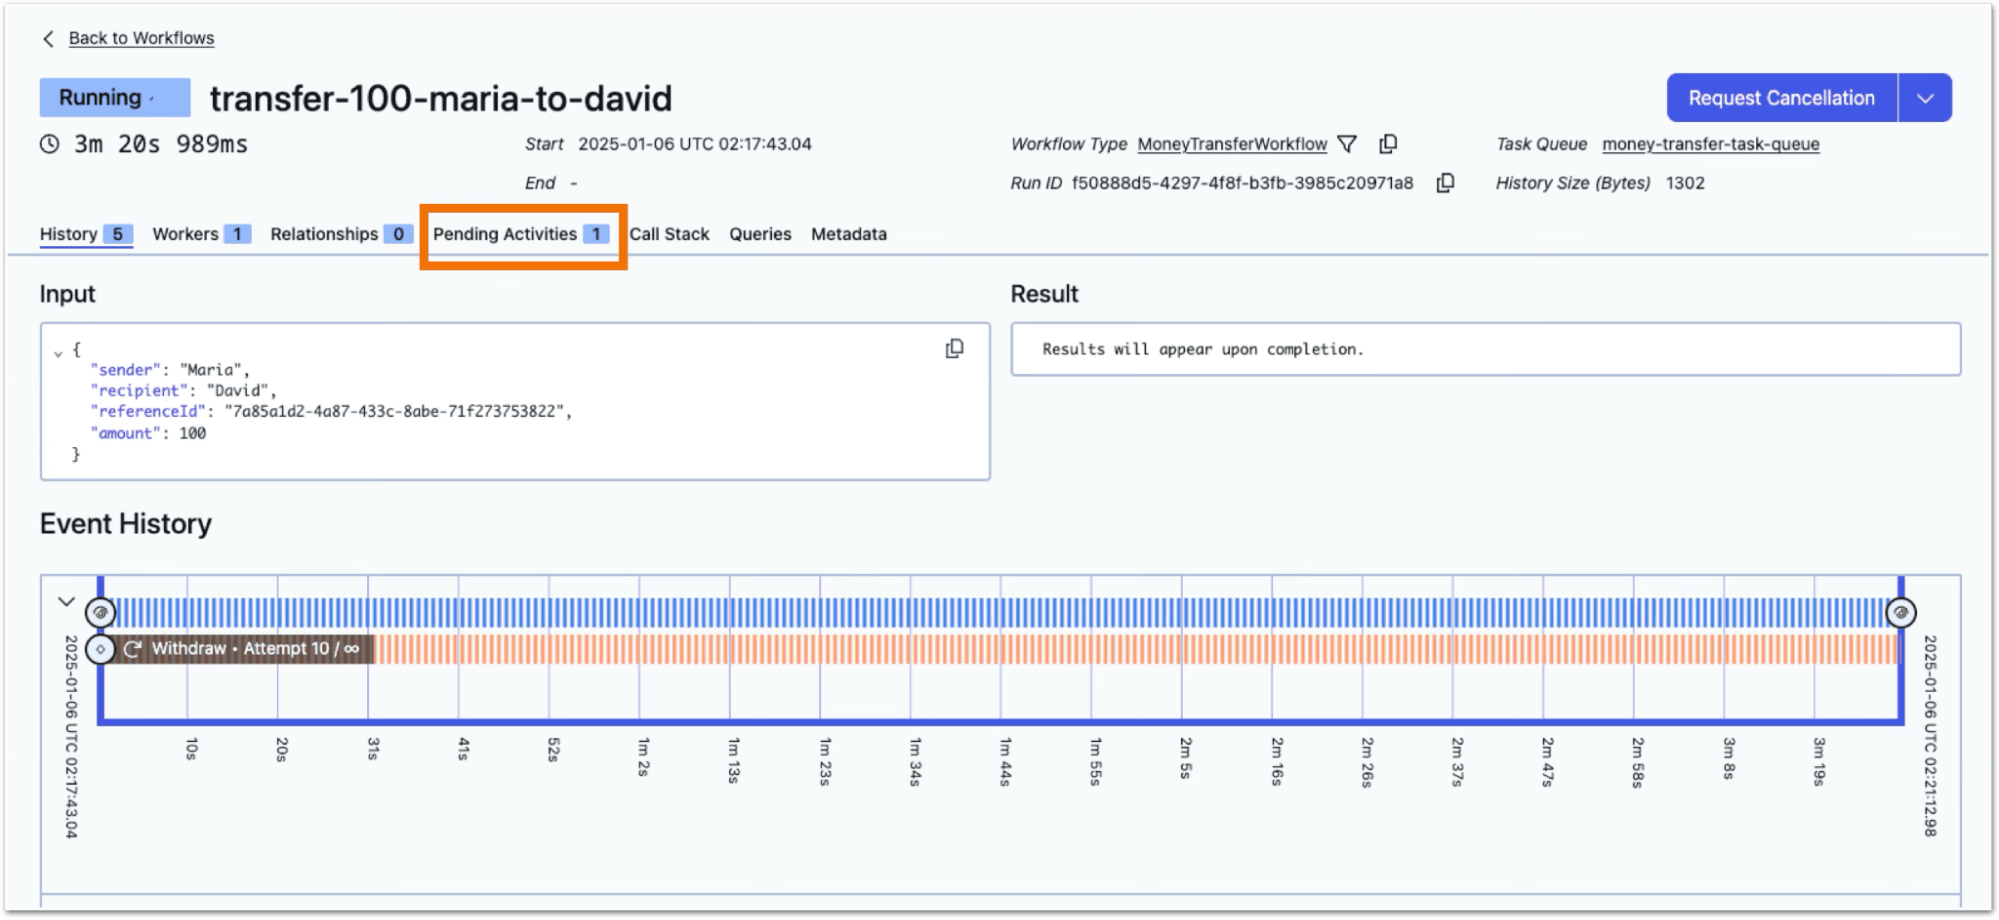Open the Pending Activities tab
The width and height of the screenshot is (1999, 920).
pyautogui.click(x=520, y=234)
